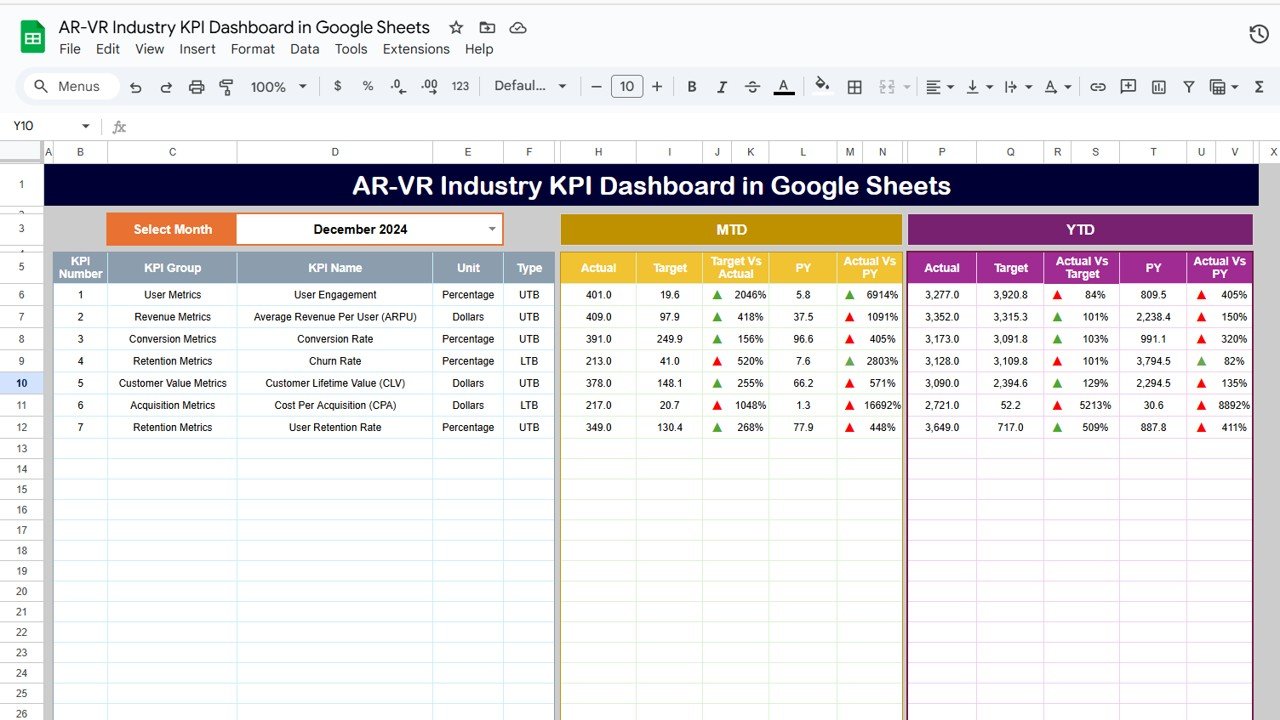
Task: Click the Insert comment icon
Action: point(1128,87)
